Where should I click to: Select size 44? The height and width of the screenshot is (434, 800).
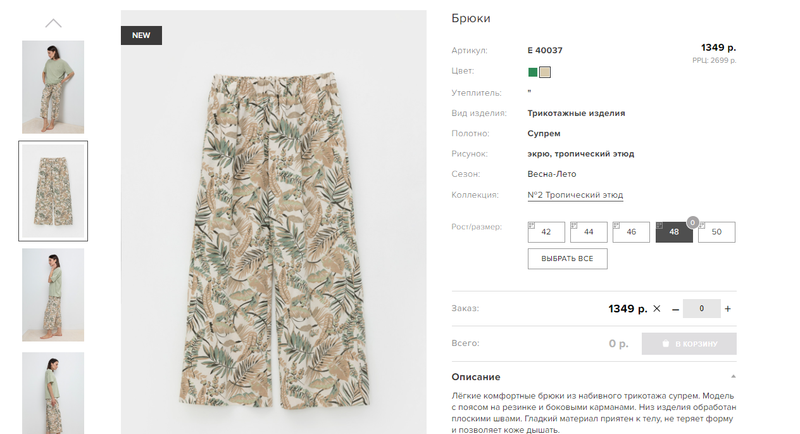coord(589,232)
